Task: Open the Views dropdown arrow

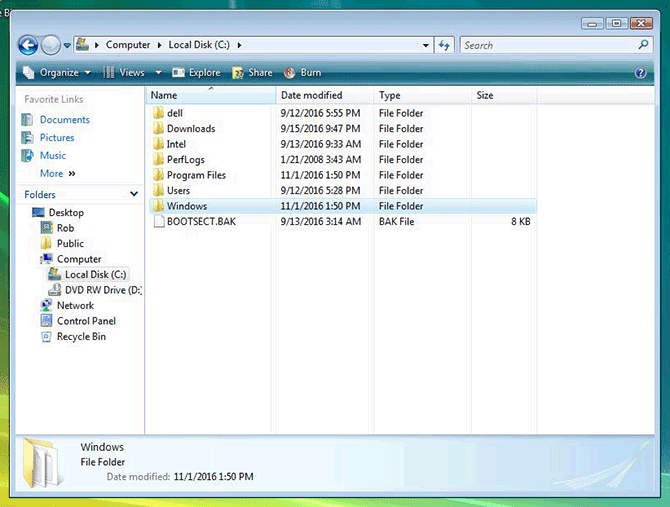Action: point(159,73)
